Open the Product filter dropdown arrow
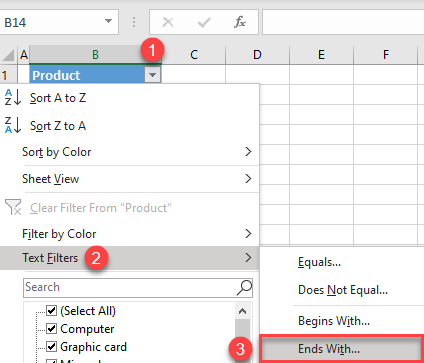The image size is (424, 363). pyautogui.click(x=153, y=75)
